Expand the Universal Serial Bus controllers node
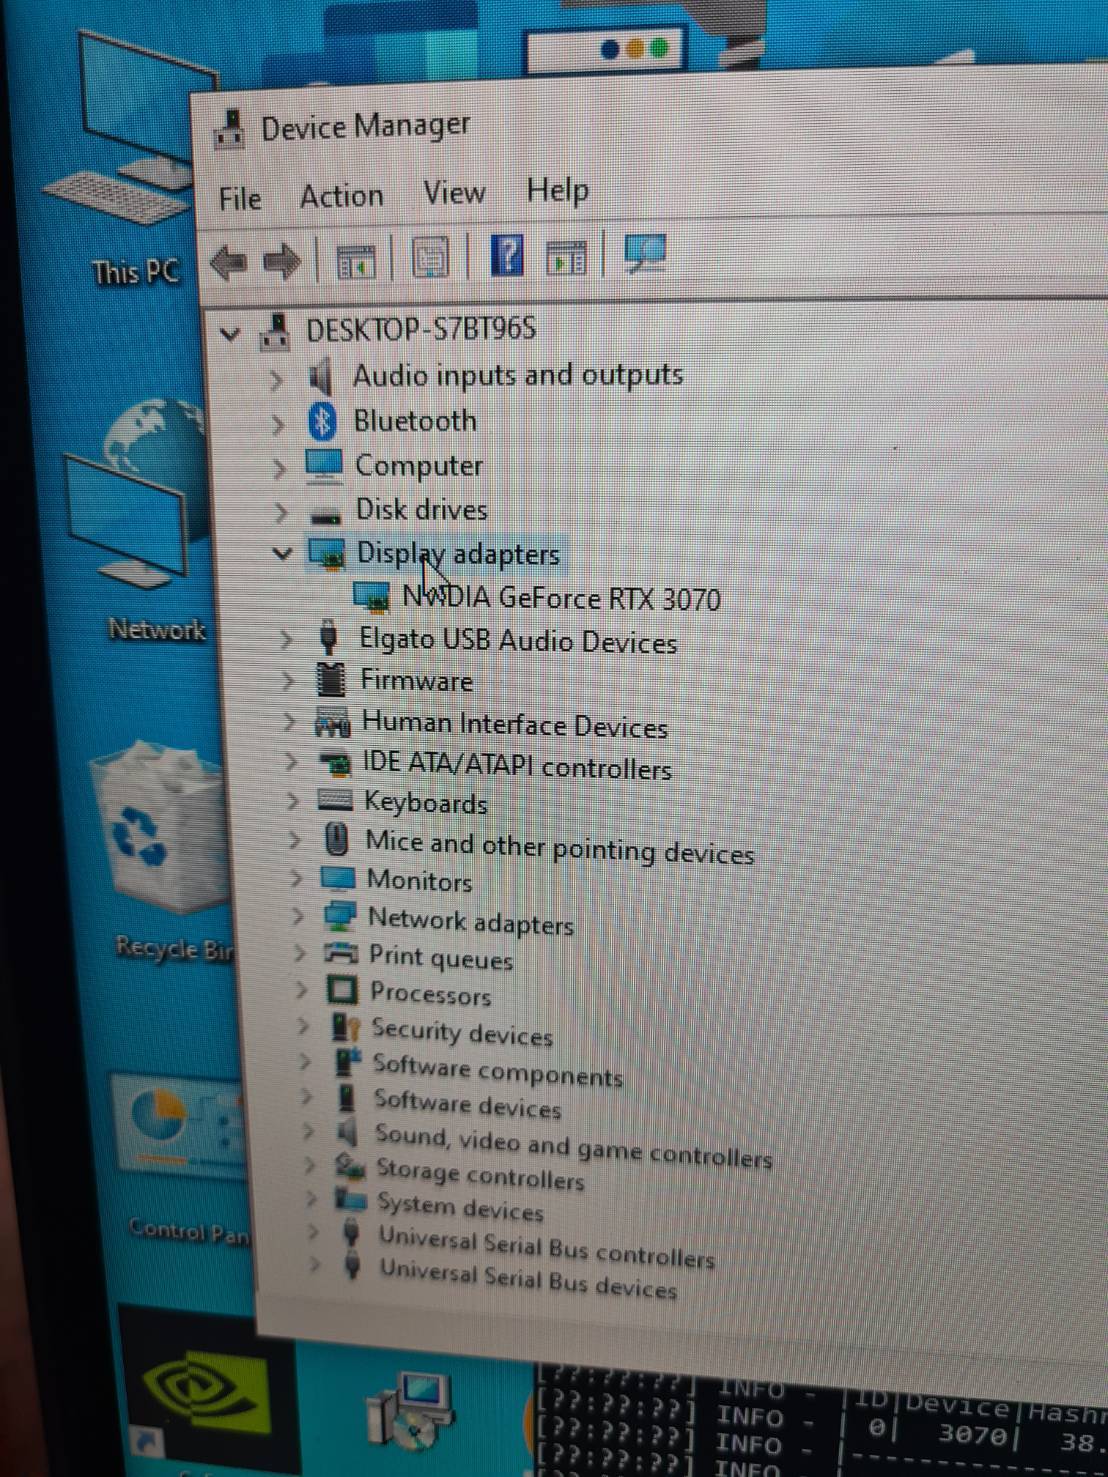This screenshot has width=1108, height=1477. (x=314, y=1232)
